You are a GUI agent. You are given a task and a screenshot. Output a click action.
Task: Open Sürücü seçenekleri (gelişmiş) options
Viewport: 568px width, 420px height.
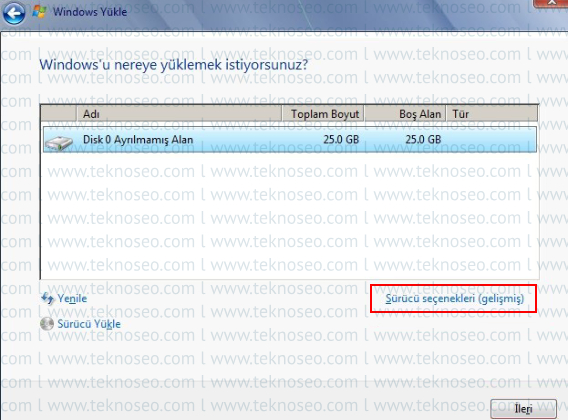click(x=454, y=299)
